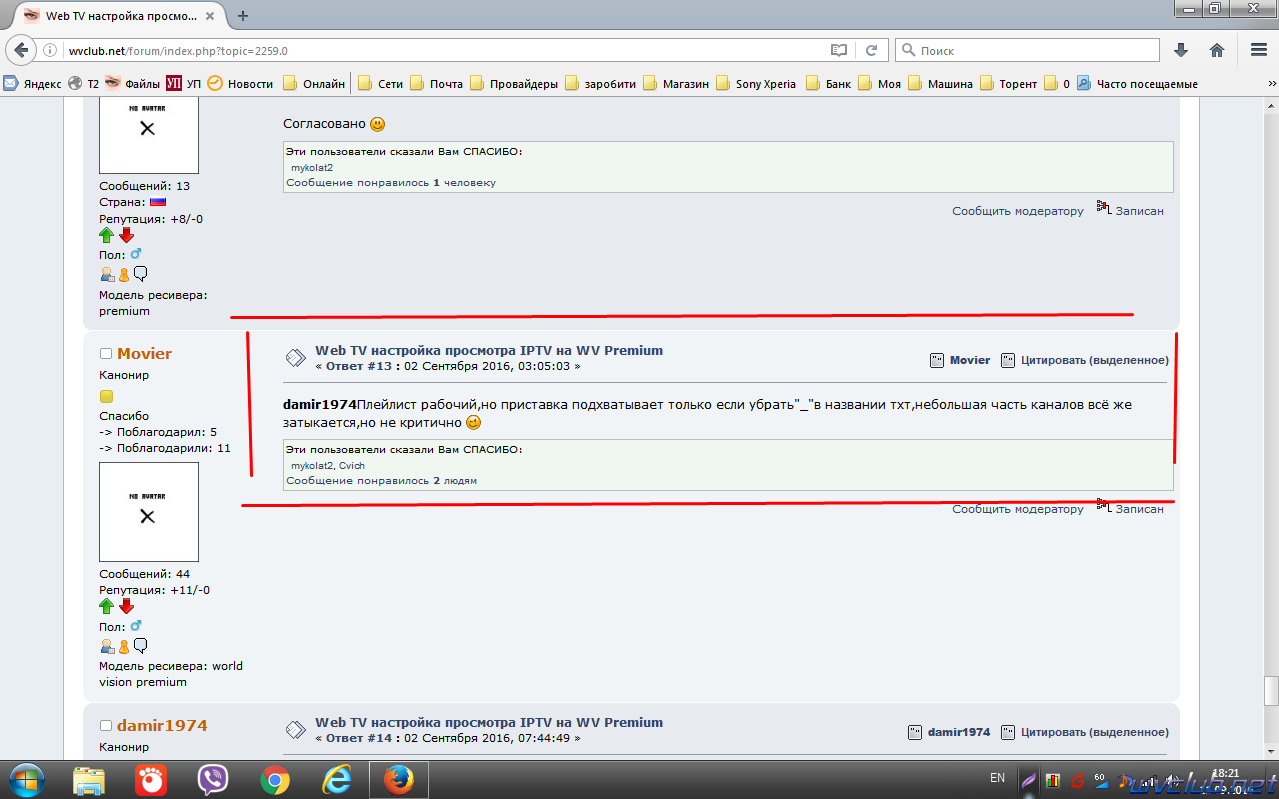Click the message icon beside Ответ #13 title
Viewport: 1279px width, 799px height.
[295, 358]
